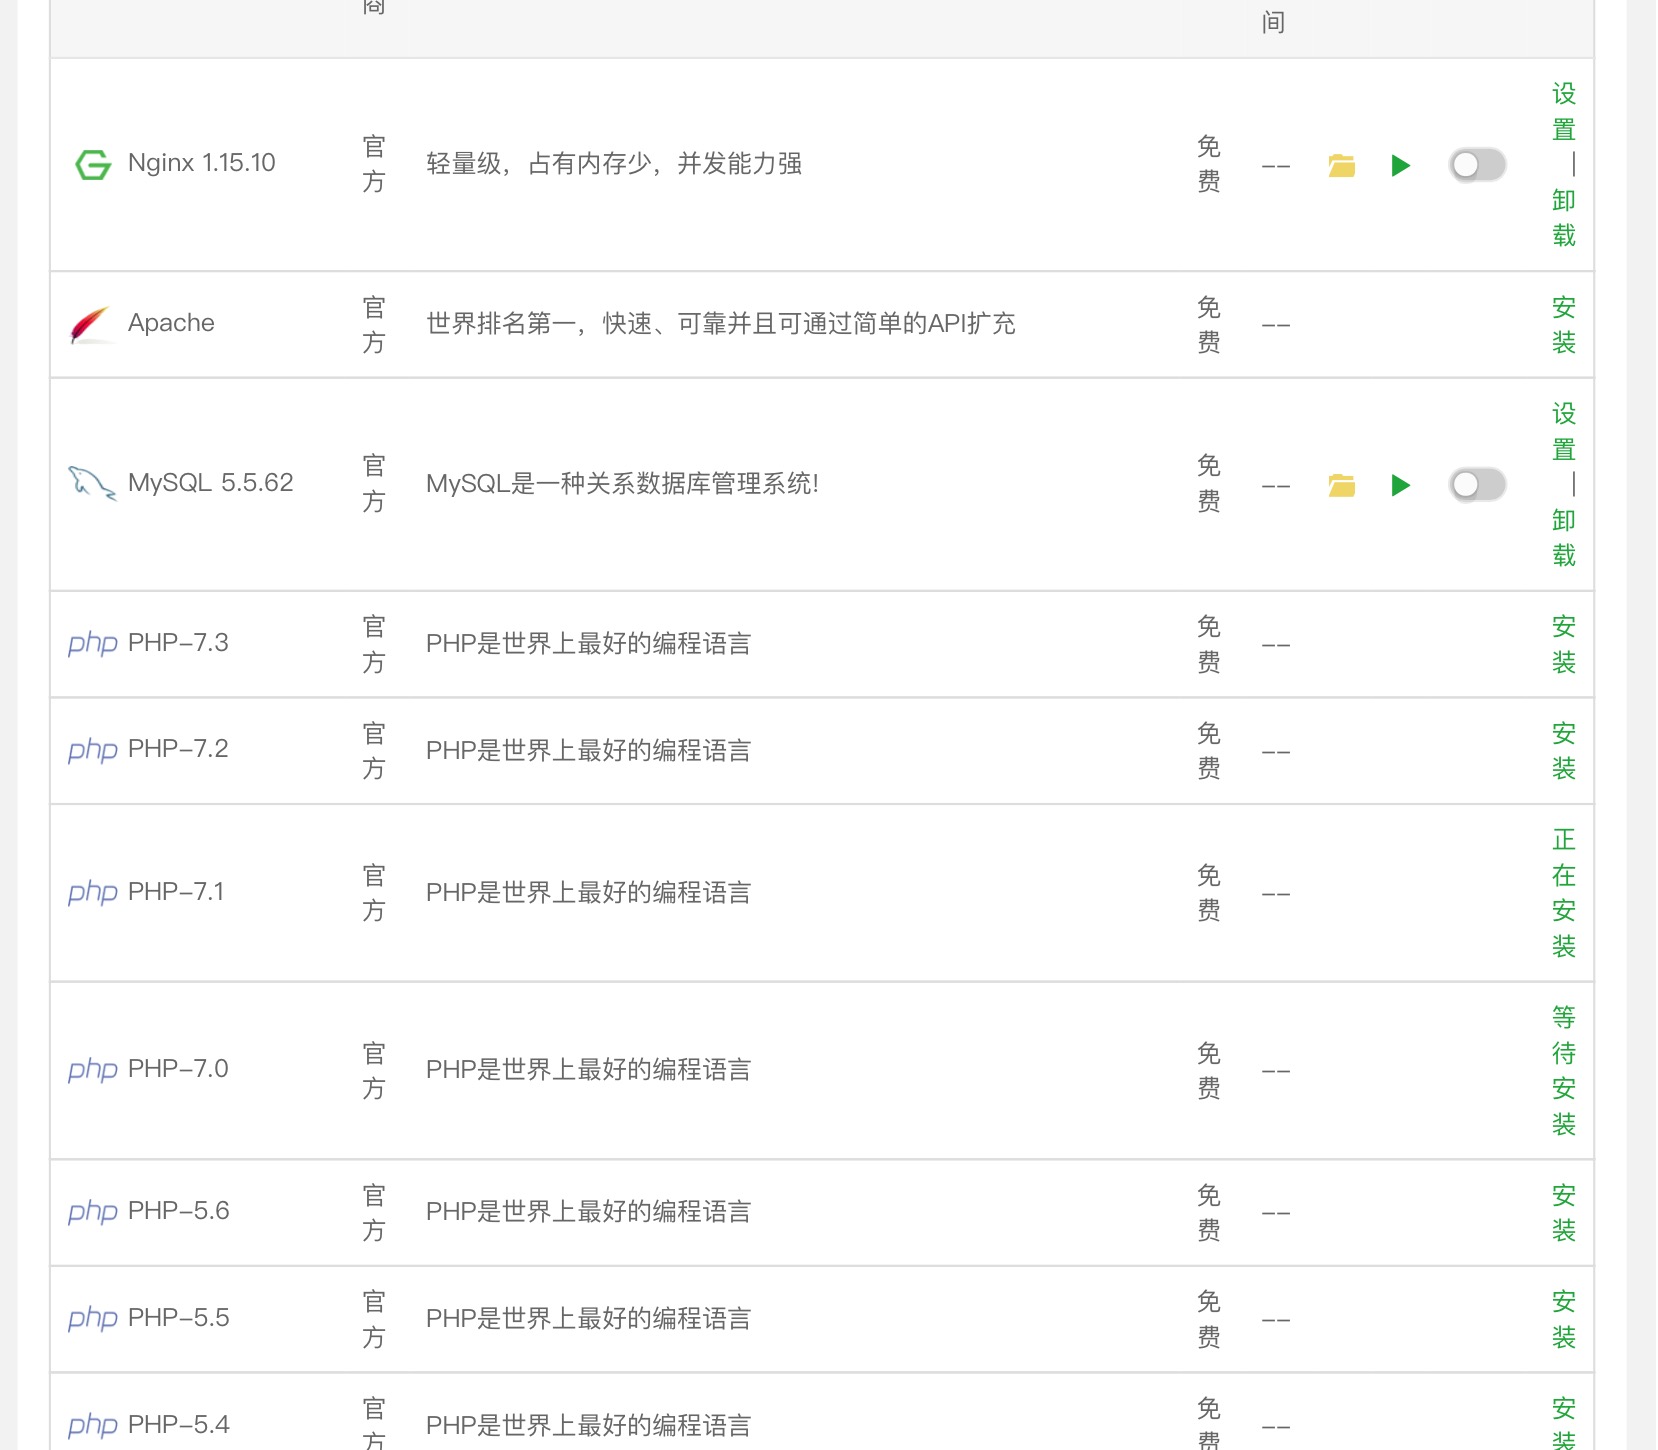The width and height of the screenshot is (1658, 1450).
Task: Click the green play icon for Nginx
Action: (x=1400, y=165)
